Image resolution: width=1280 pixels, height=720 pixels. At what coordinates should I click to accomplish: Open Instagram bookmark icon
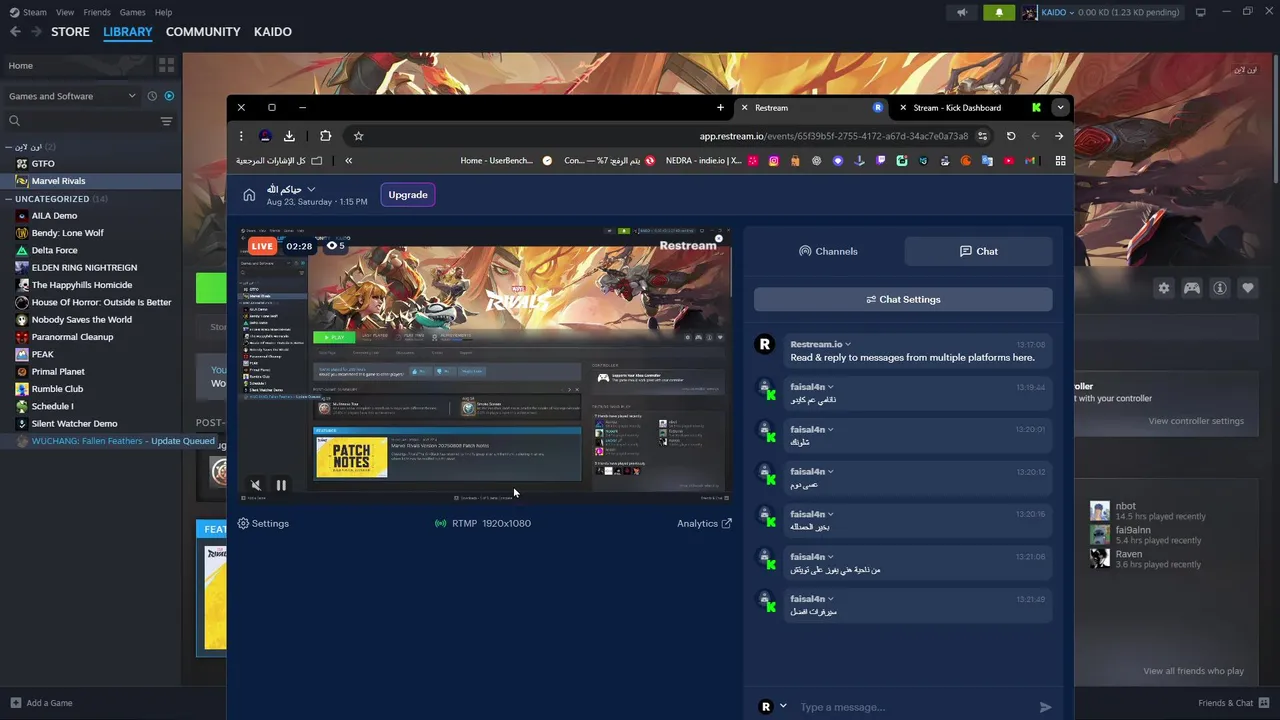tap(773, 160)
